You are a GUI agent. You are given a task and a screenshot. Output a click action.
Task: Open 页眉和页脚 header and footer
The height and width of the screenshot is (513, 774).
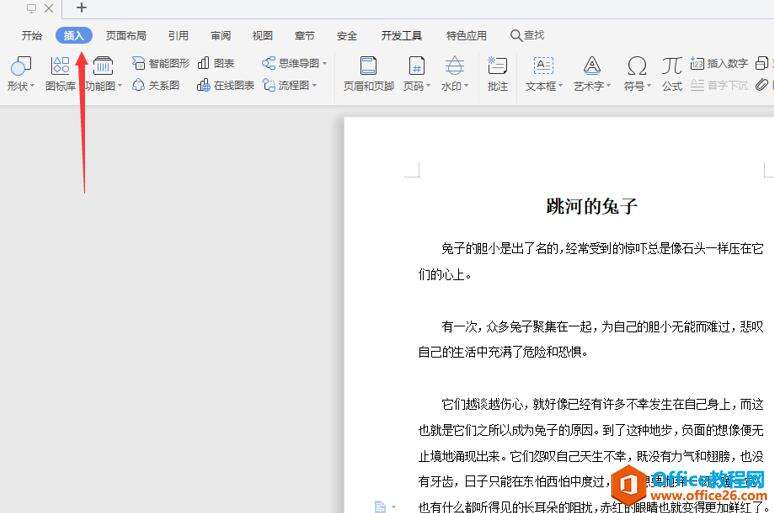click(x=368, y=74)
